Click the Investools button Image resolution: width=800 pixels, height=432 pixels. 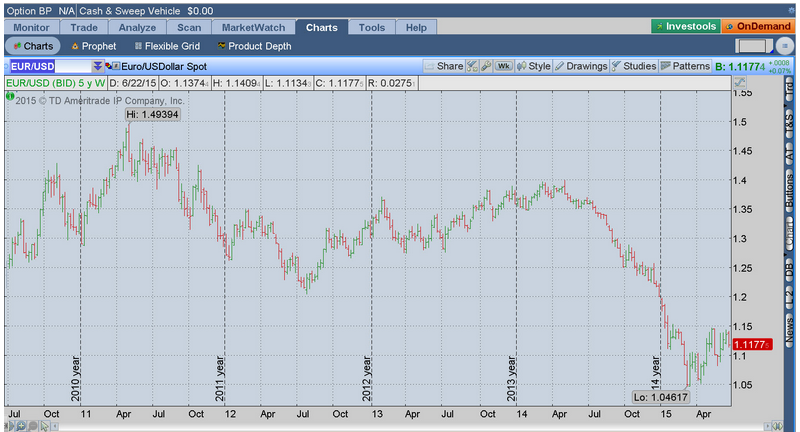(686, 27)
